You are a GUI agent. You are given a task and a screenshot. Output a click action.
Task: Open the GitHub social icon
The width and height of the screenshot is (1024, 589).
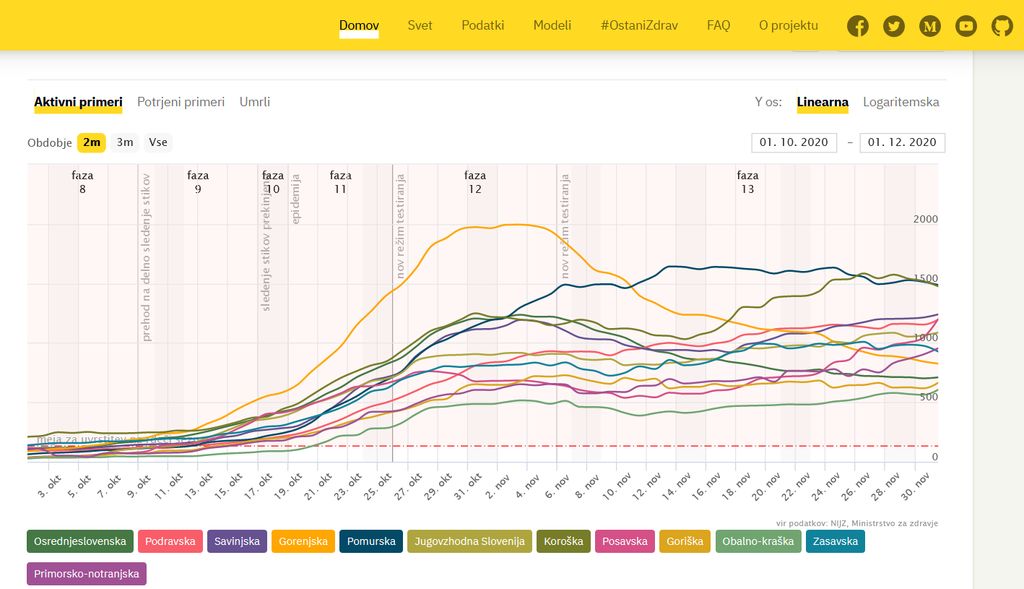[x=1002, y=26]
